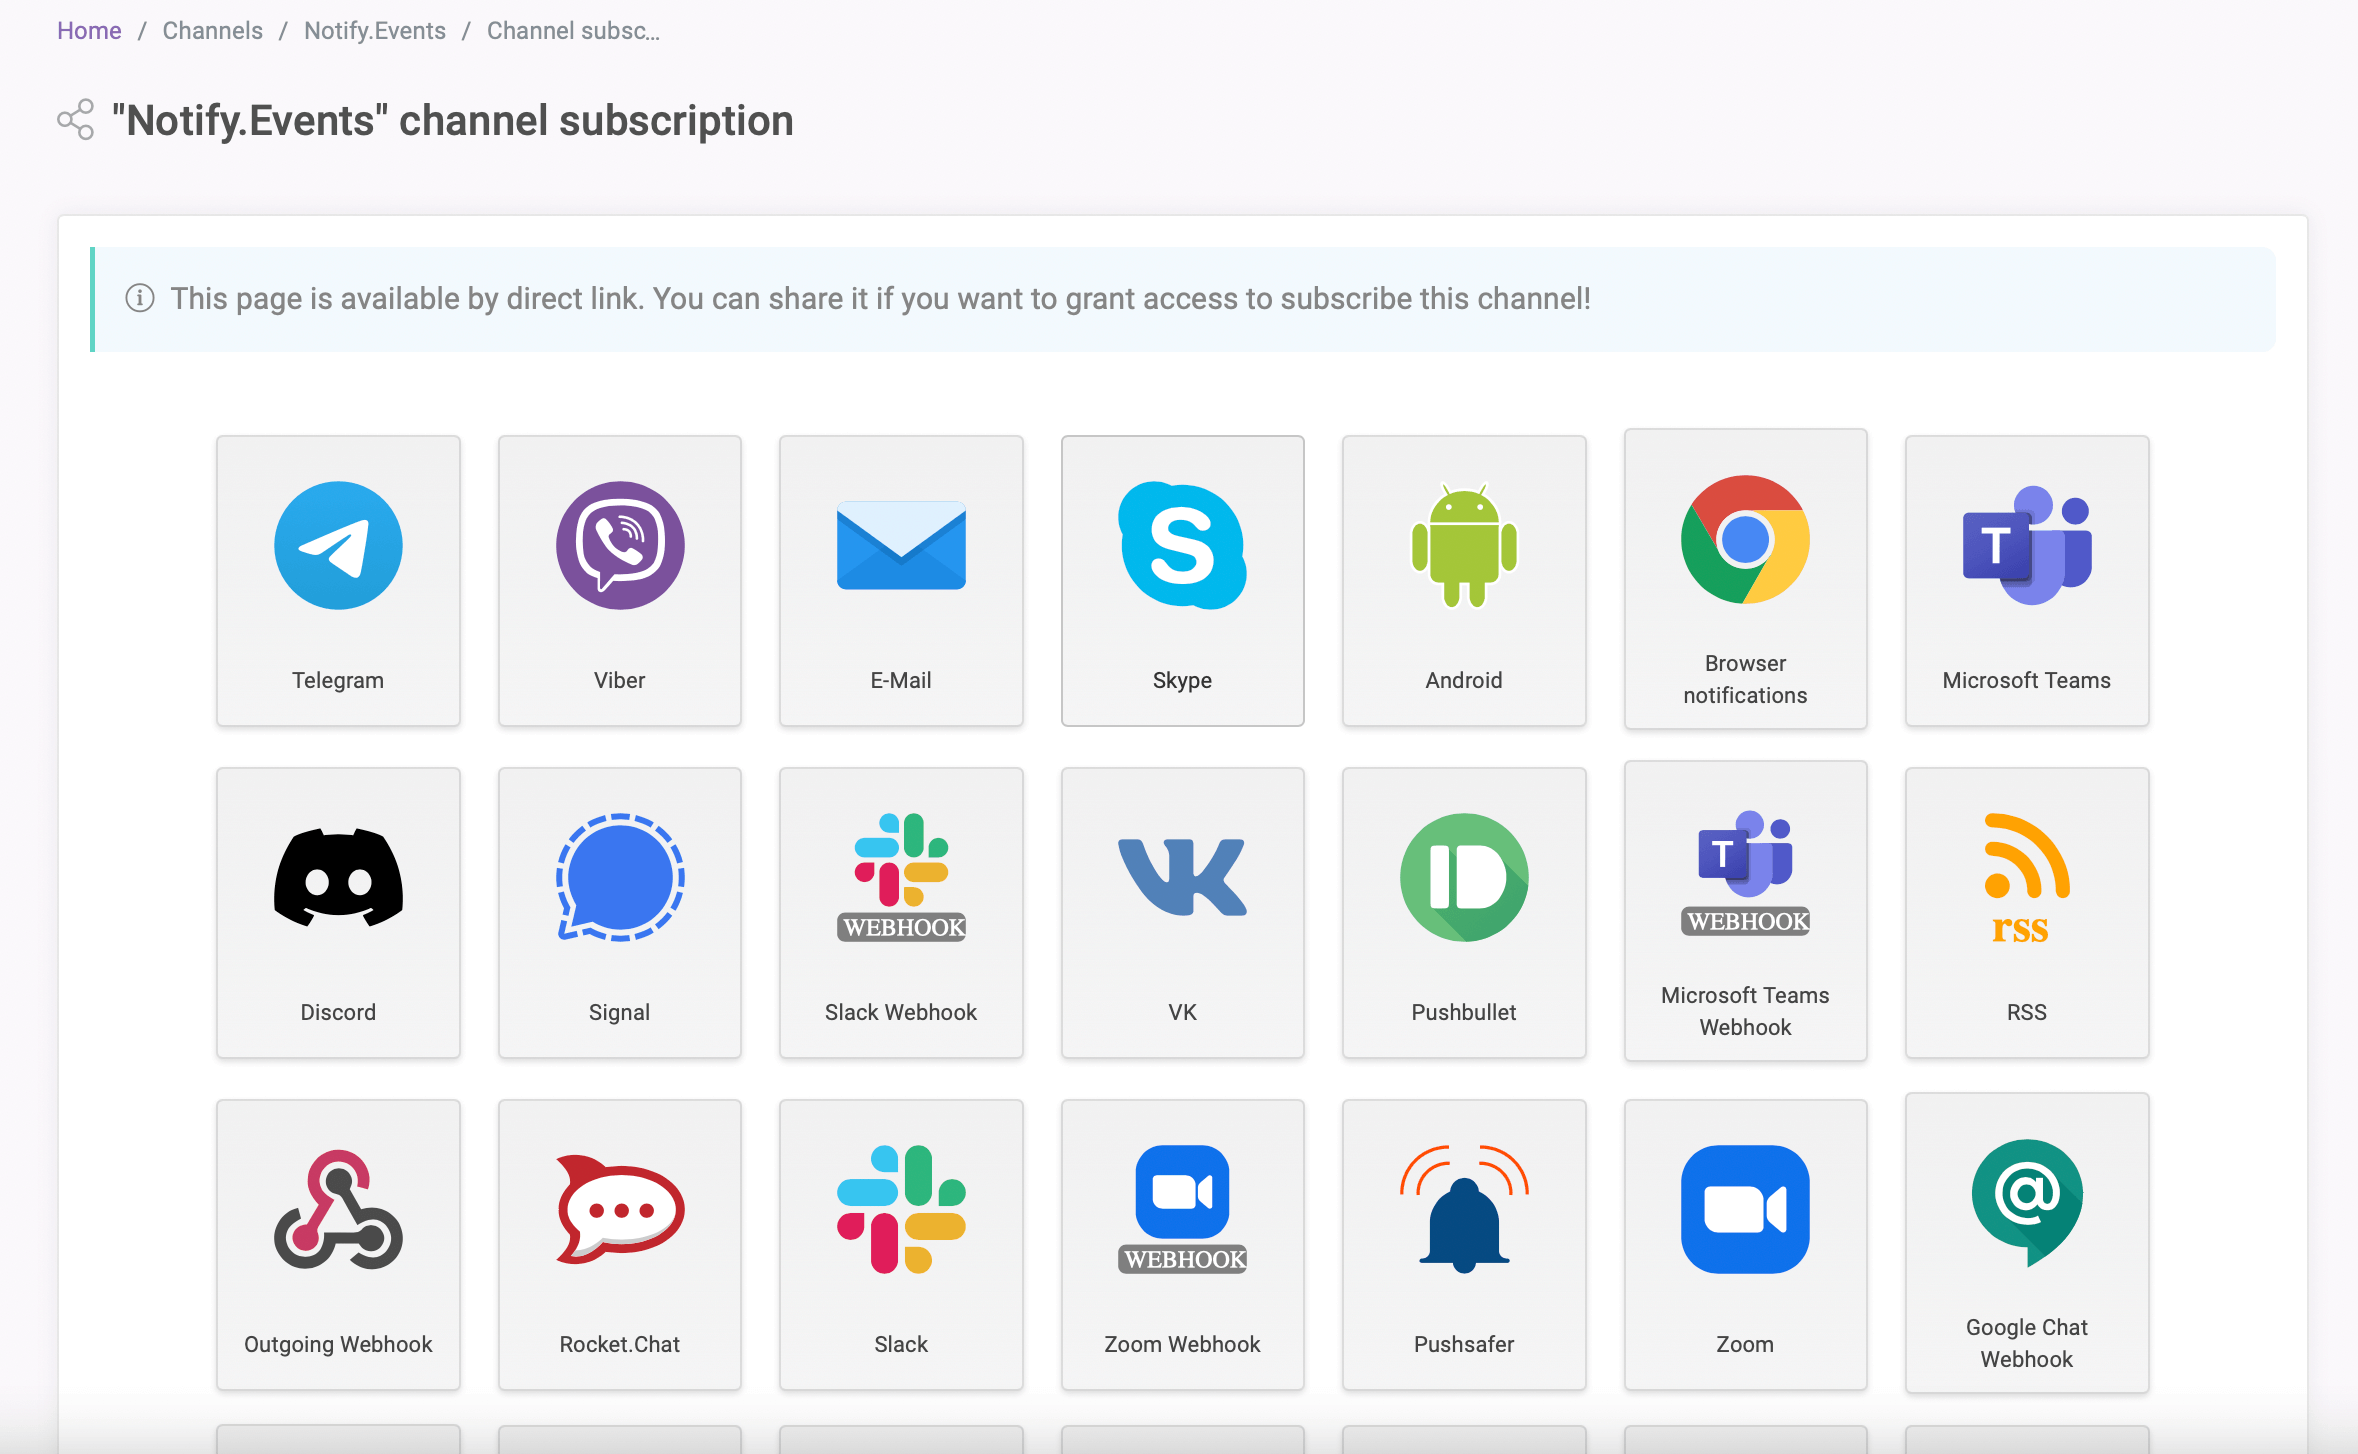Pick the Microsoft Teams logo
Screen dimensions: 2358x1454
(x=2027, y=546)
